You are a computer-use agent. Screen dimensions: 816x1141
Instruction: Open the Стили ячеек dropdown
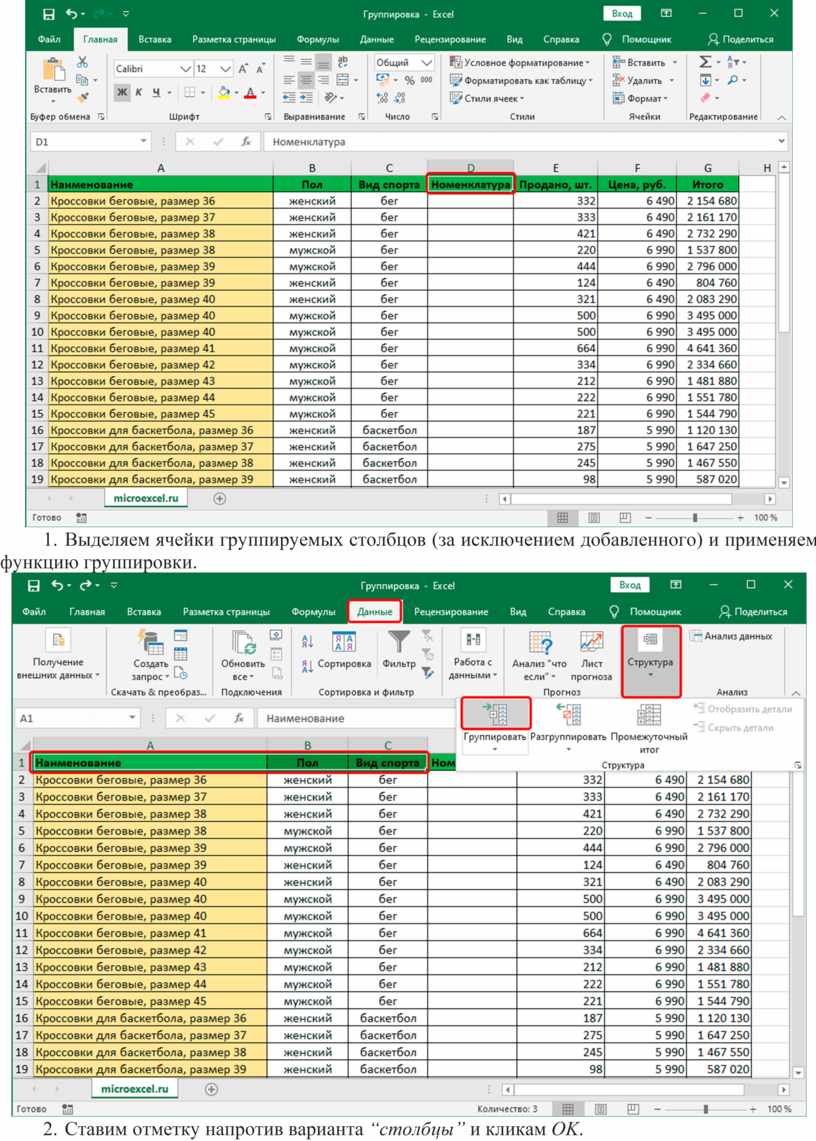click(486, 98)
